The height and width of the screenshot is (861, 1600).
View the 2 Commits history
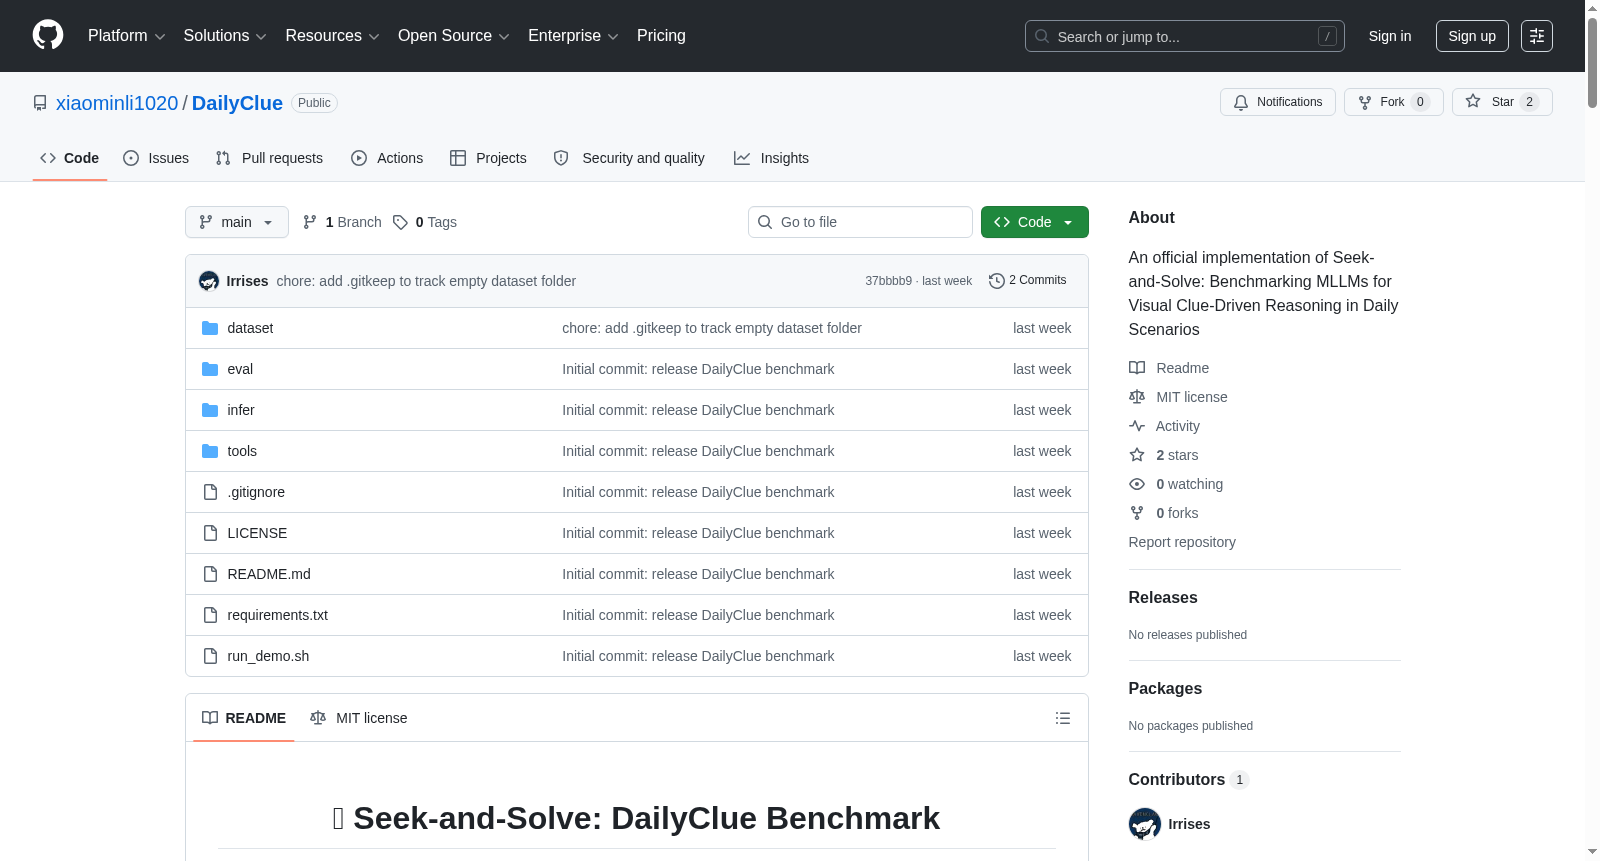1028,280
